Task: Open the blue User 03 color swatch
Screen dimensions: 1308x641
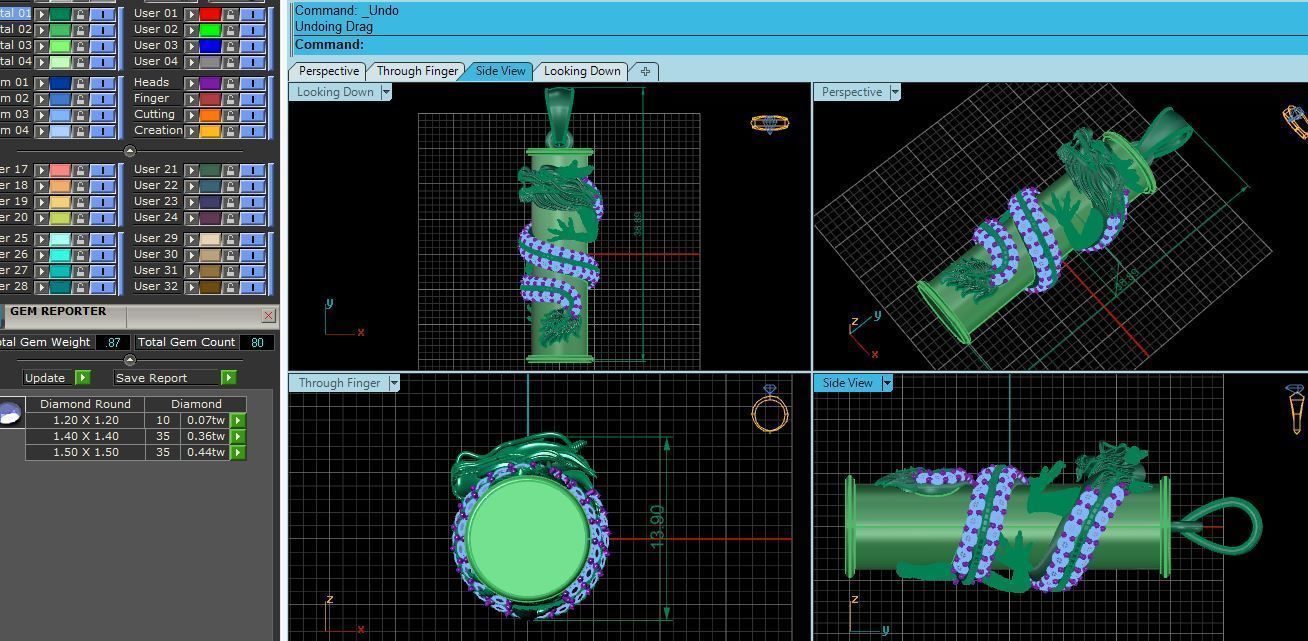Action: (210, 46)
